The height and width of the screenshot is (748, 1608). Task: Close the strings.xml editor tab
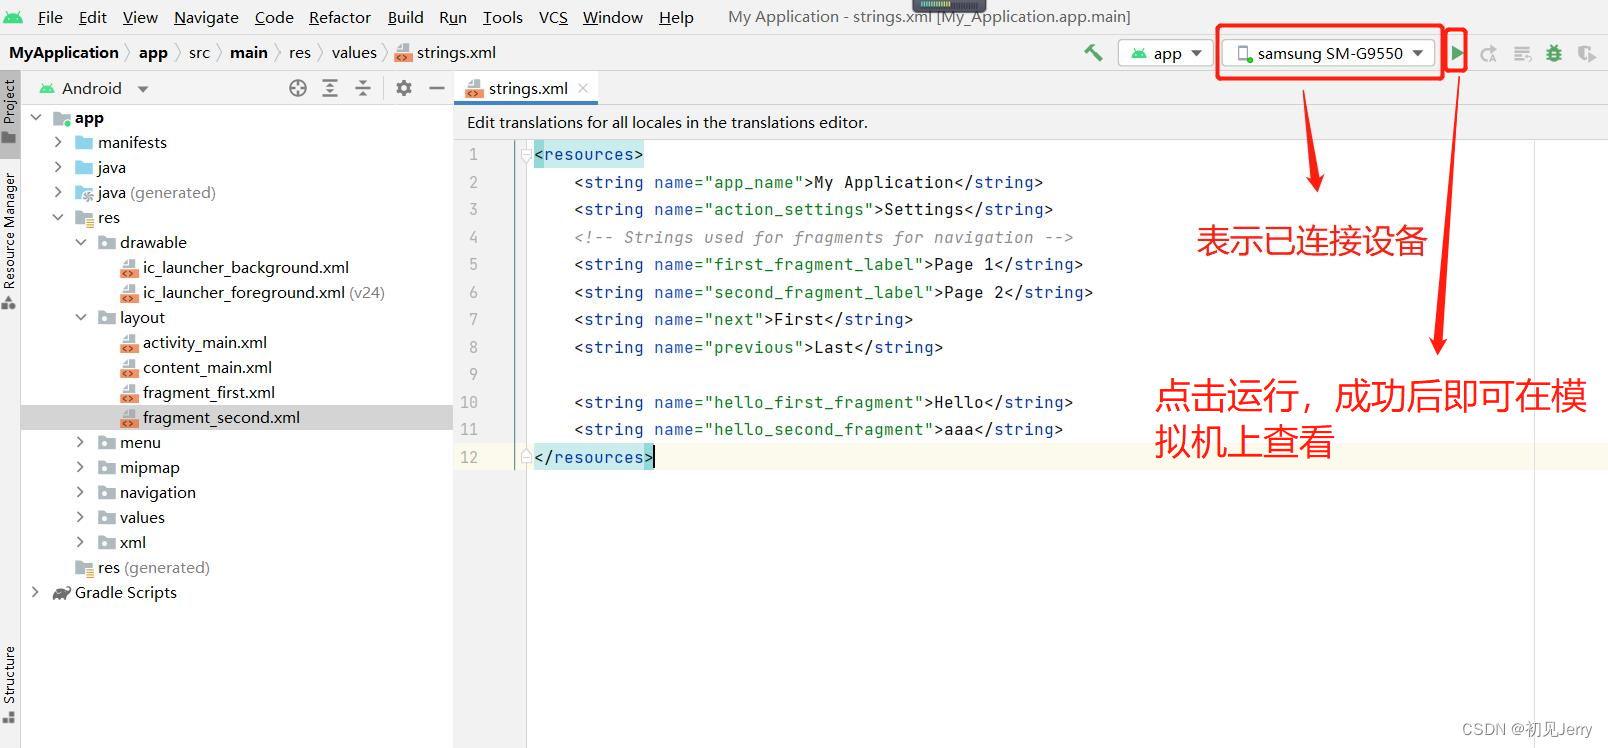point(583,88)
